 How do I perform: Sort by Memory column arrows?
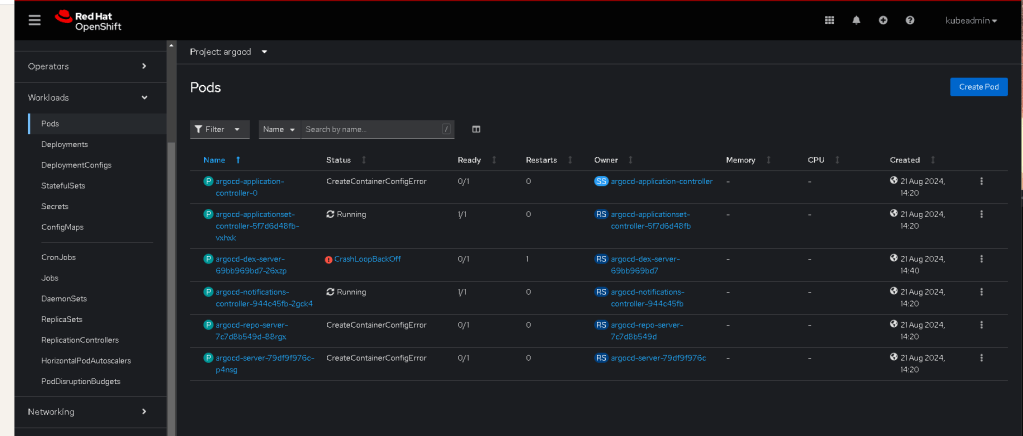pyautogui.click(x=768, y=160)
